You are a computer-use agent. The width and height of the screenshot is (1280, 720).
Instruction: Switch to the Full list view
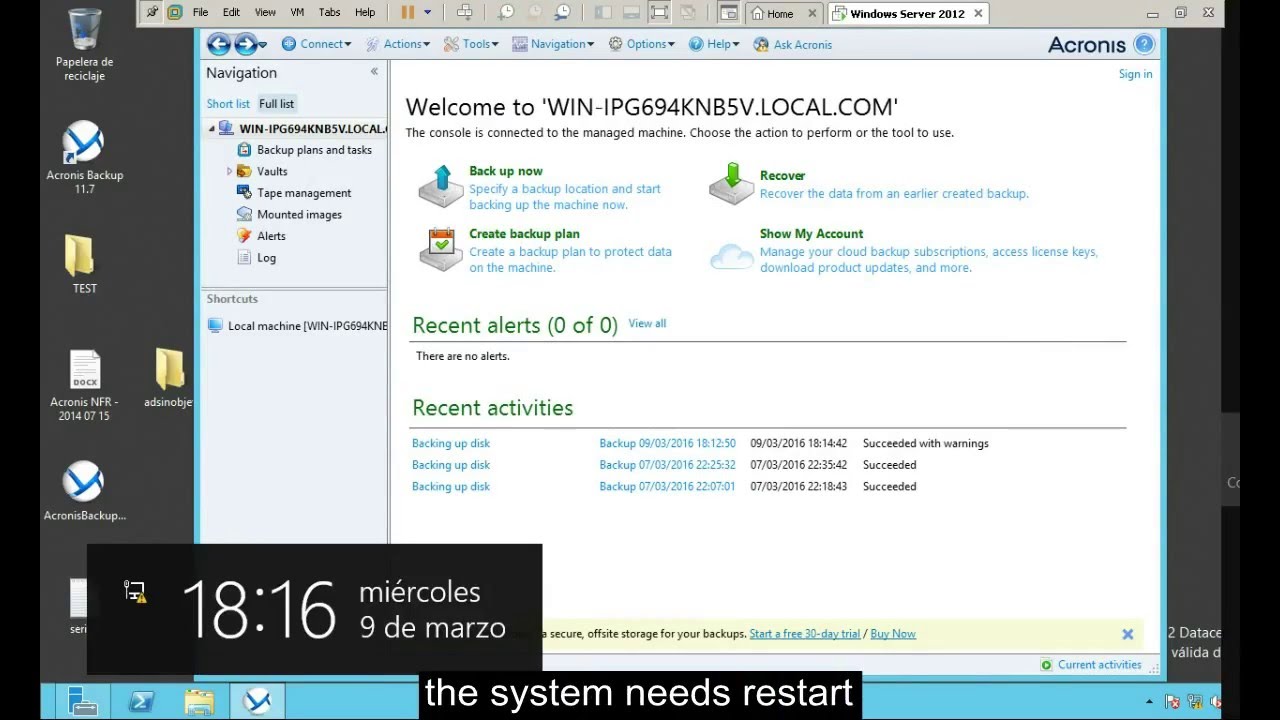click(x=277, y=104)
